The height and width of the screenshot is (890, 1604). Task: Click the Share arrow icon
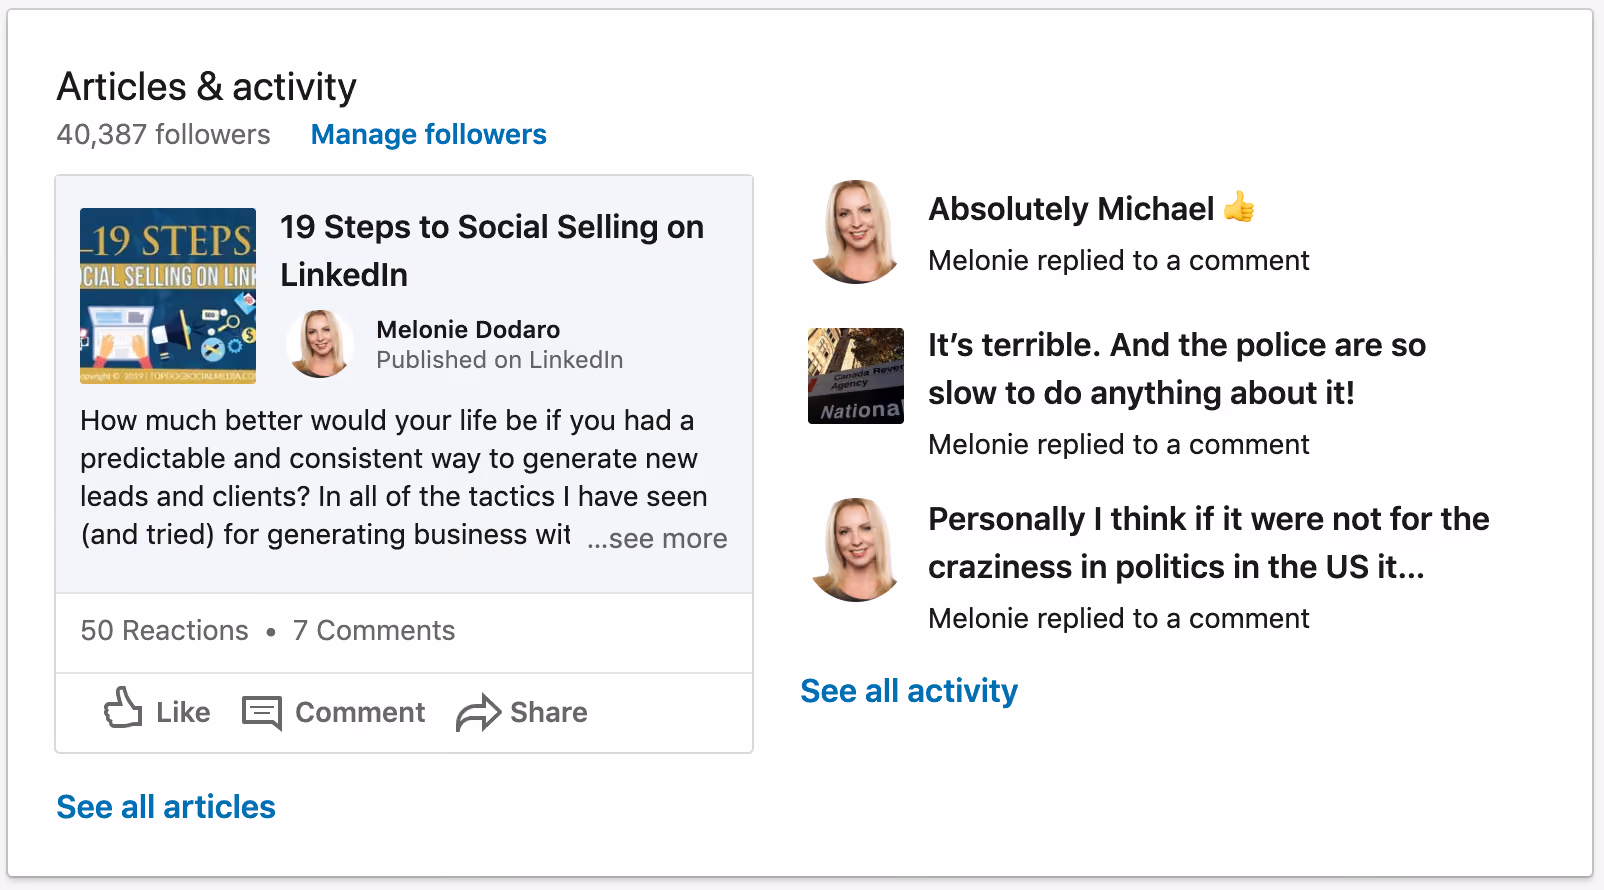click(478, 713)
